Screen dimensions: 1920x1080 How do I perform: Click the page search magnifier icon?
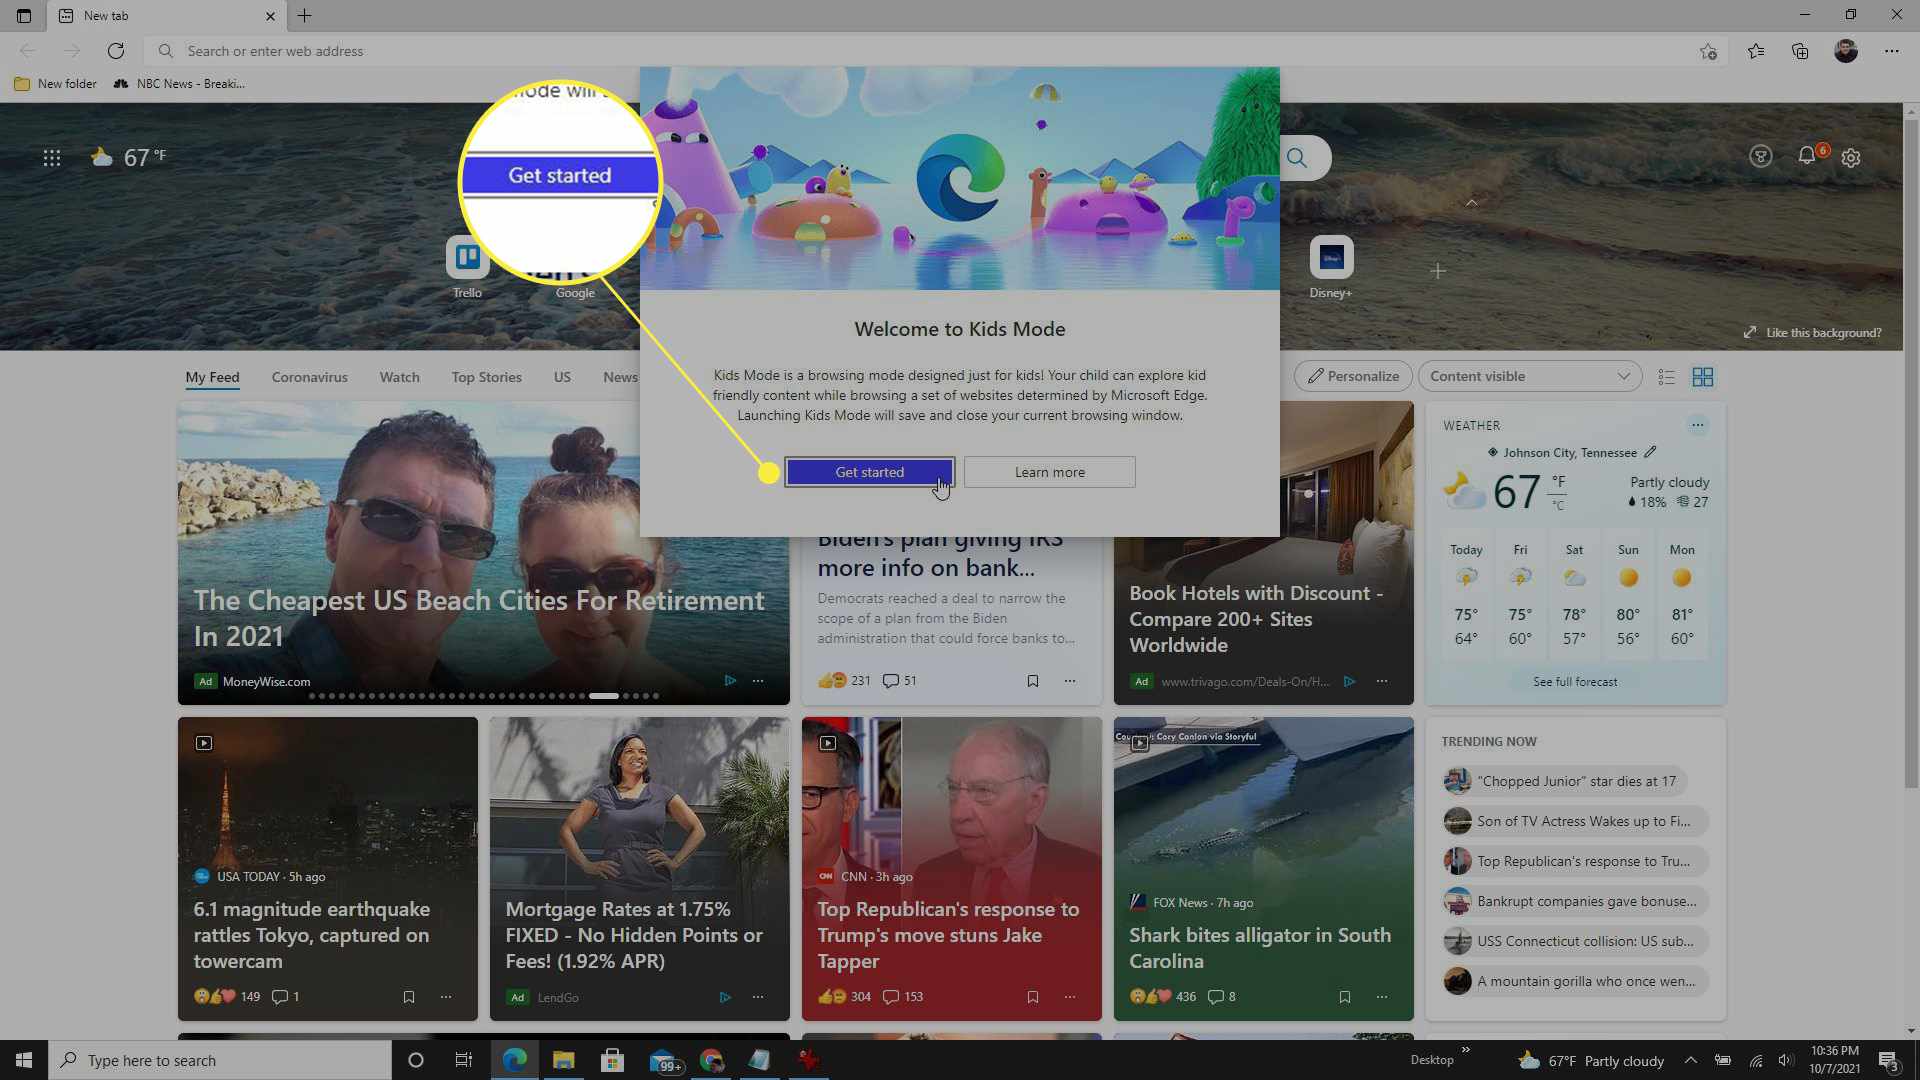[1297, 158]
